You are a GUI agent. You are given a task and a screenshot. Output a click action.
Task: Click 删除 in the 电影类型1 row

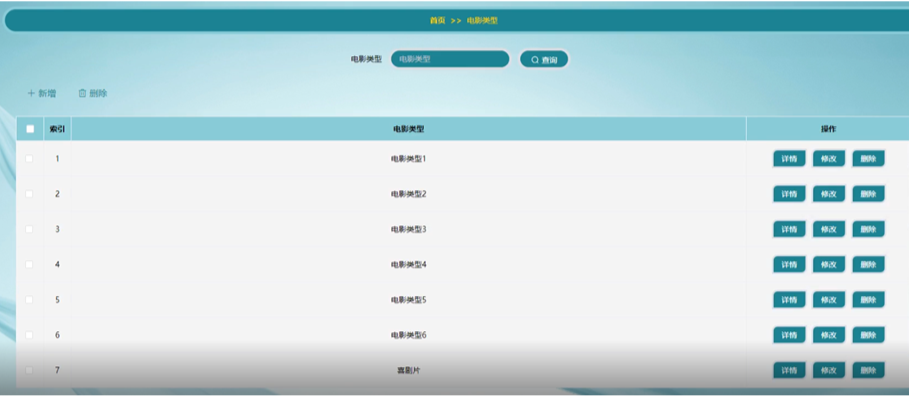pyautogui.click(x=868, y=159)
